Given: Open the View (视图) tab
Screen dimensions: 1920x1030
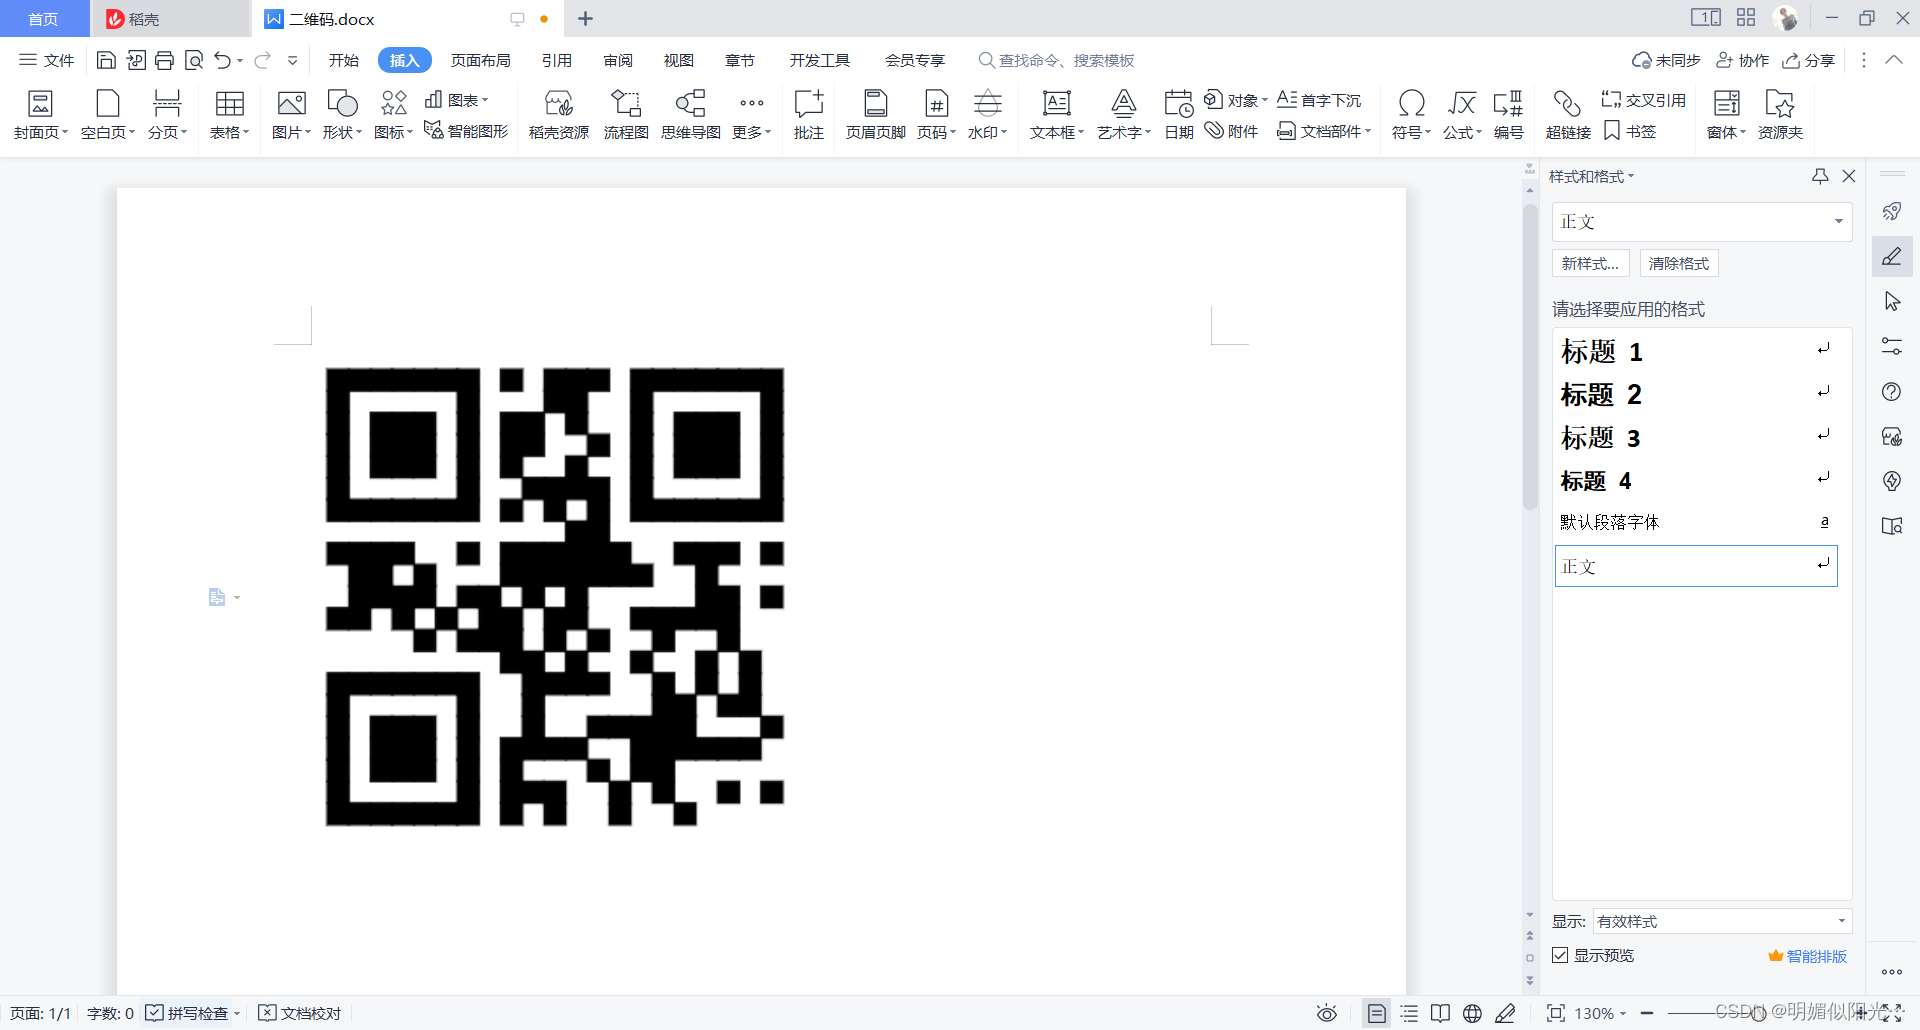Looking at the screenshot, I should tap(679, 60).
